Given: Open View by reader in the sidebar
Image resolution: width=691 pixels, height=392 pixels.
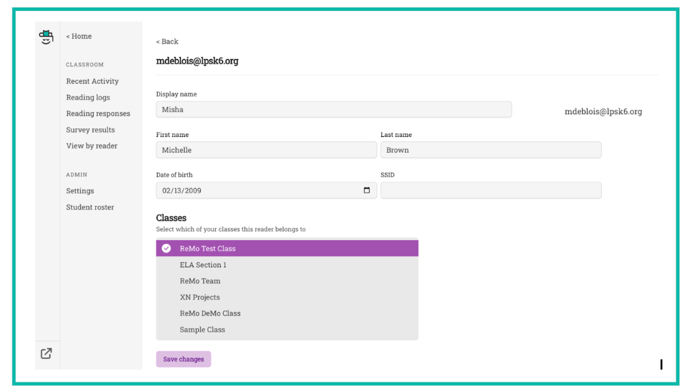Looking at the screenshot, I should coord(92,146).
